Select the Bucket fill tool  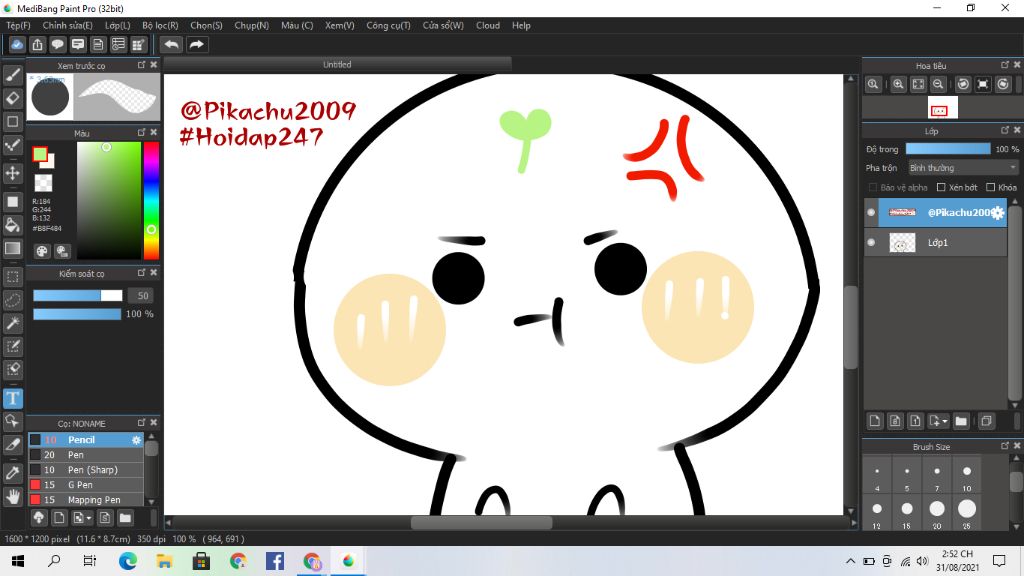coord(12,225)
